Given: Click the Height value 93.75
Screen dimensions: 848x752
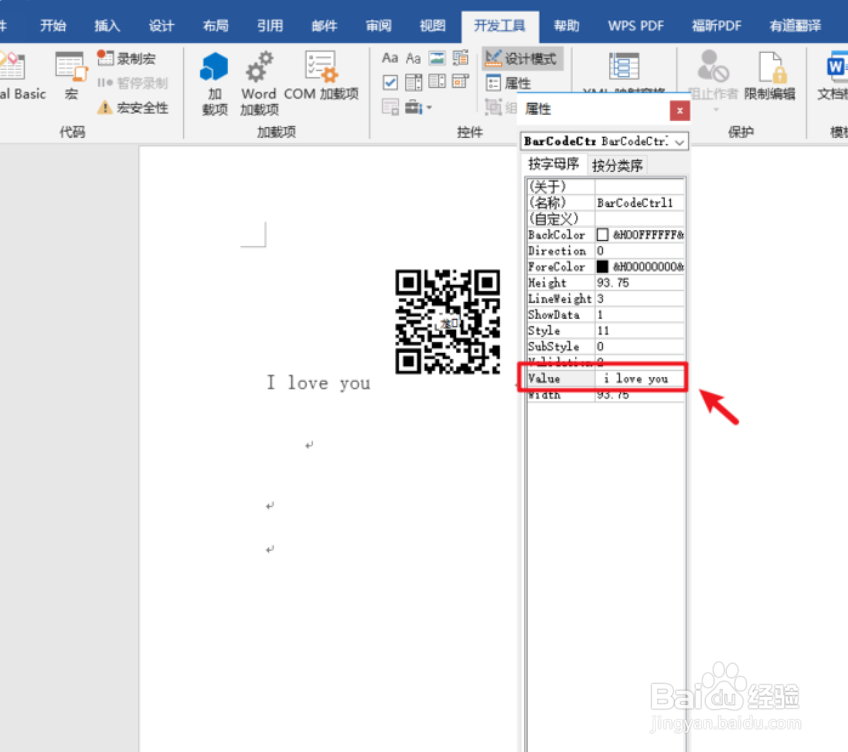Looking at the screenshot, I should pyautogui.click(x=640, y=282).
